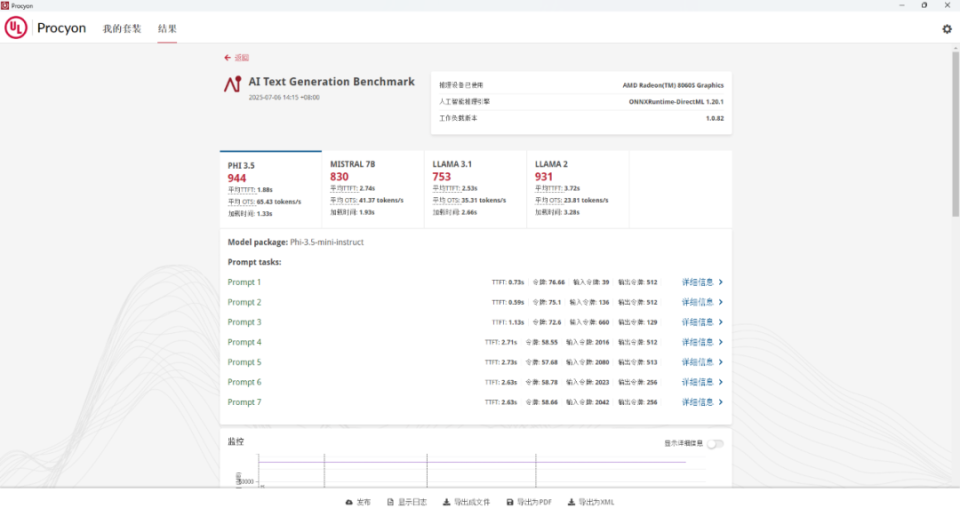Expand details chevron for Prompt 4
The image size is (960, 516).
click(721, 342)
